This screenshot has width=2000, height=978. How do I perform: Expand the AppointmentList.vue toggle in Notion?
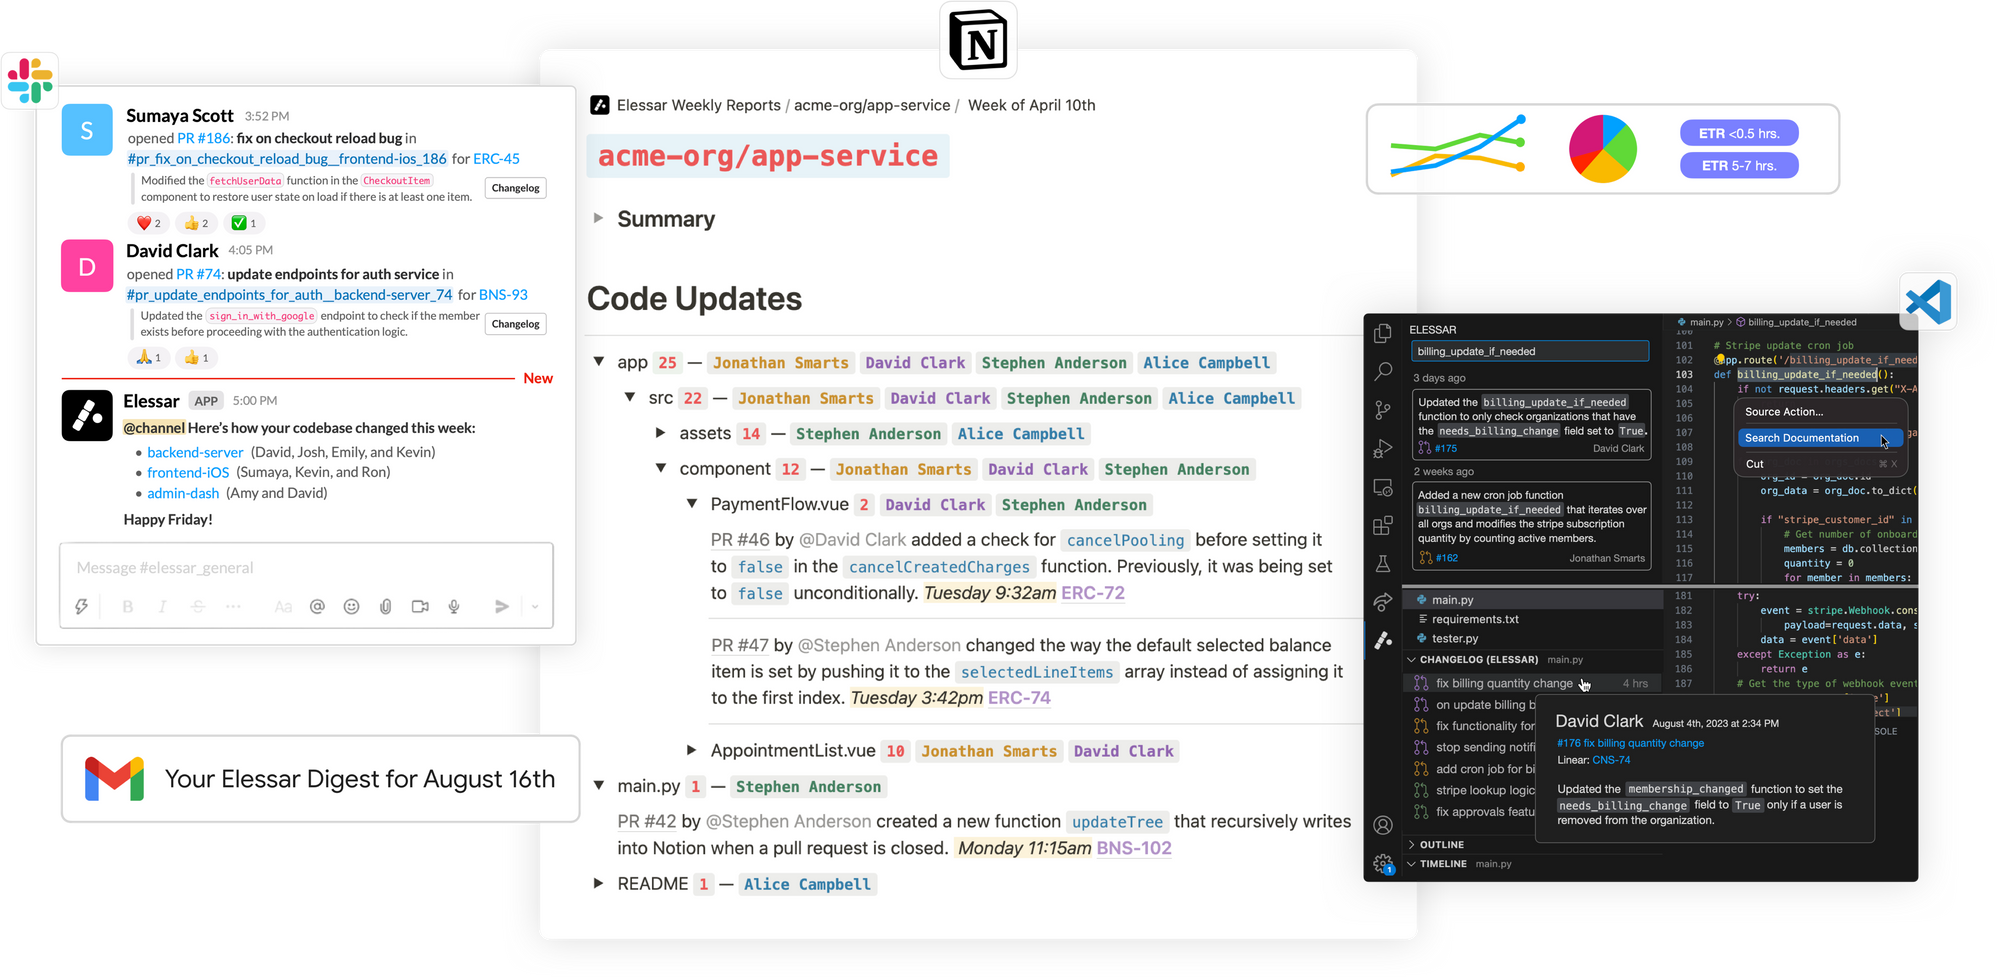[x=691, y=750]
